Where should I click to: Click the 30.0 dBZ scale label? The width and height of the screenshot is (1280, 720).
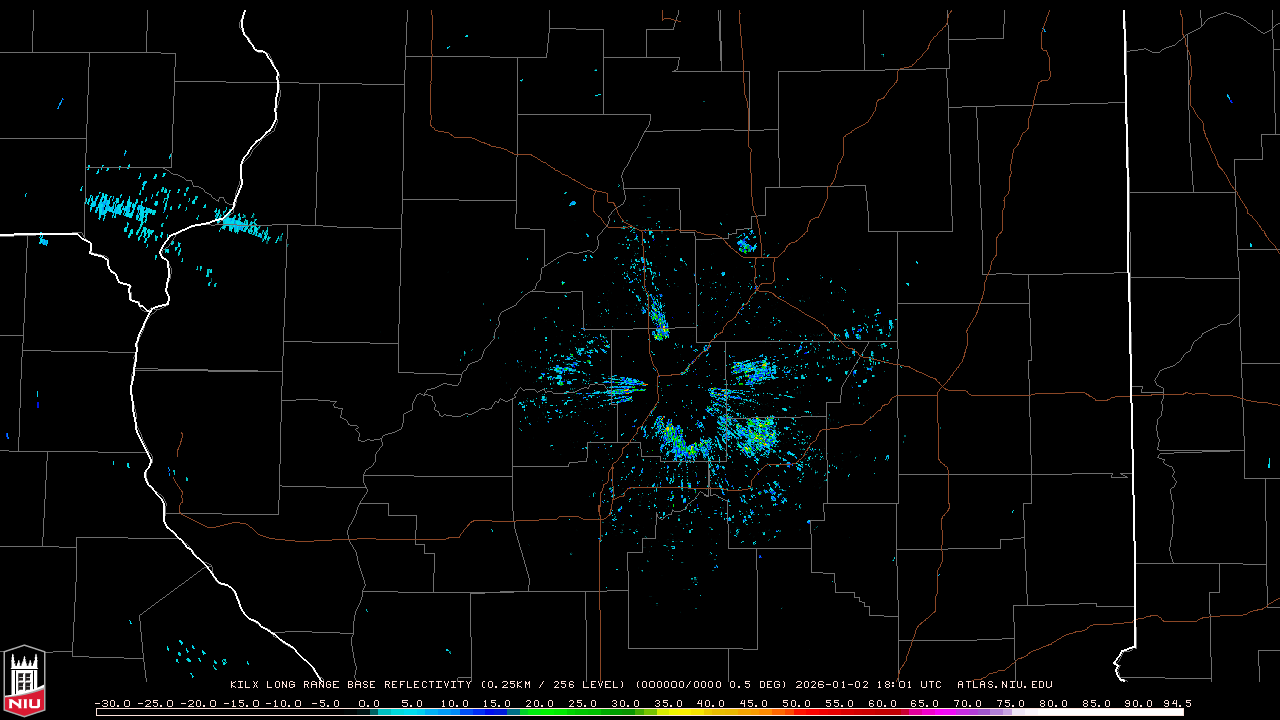click(x=626, y=703)
